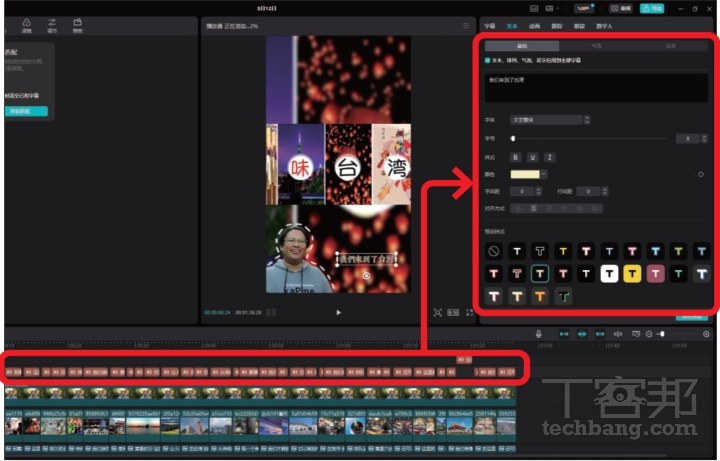Toggle auto snapping icon in timeline toolbar
This screenshot has width=720, height=461.
[x=582, y=334]
